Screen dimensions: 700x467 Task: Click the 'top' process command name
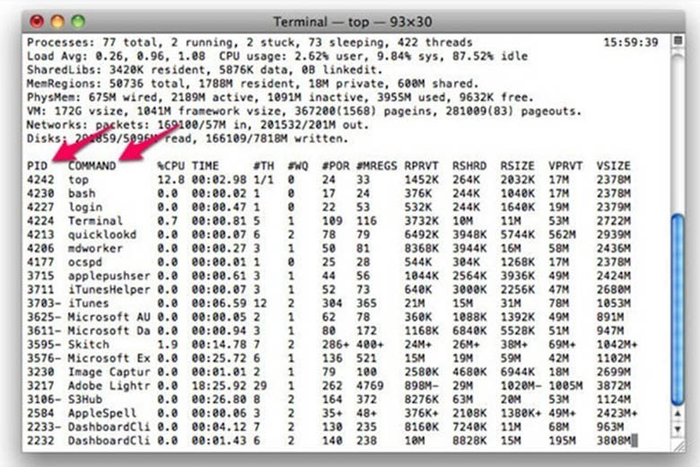pyautogui.click(x=78, y=179)
